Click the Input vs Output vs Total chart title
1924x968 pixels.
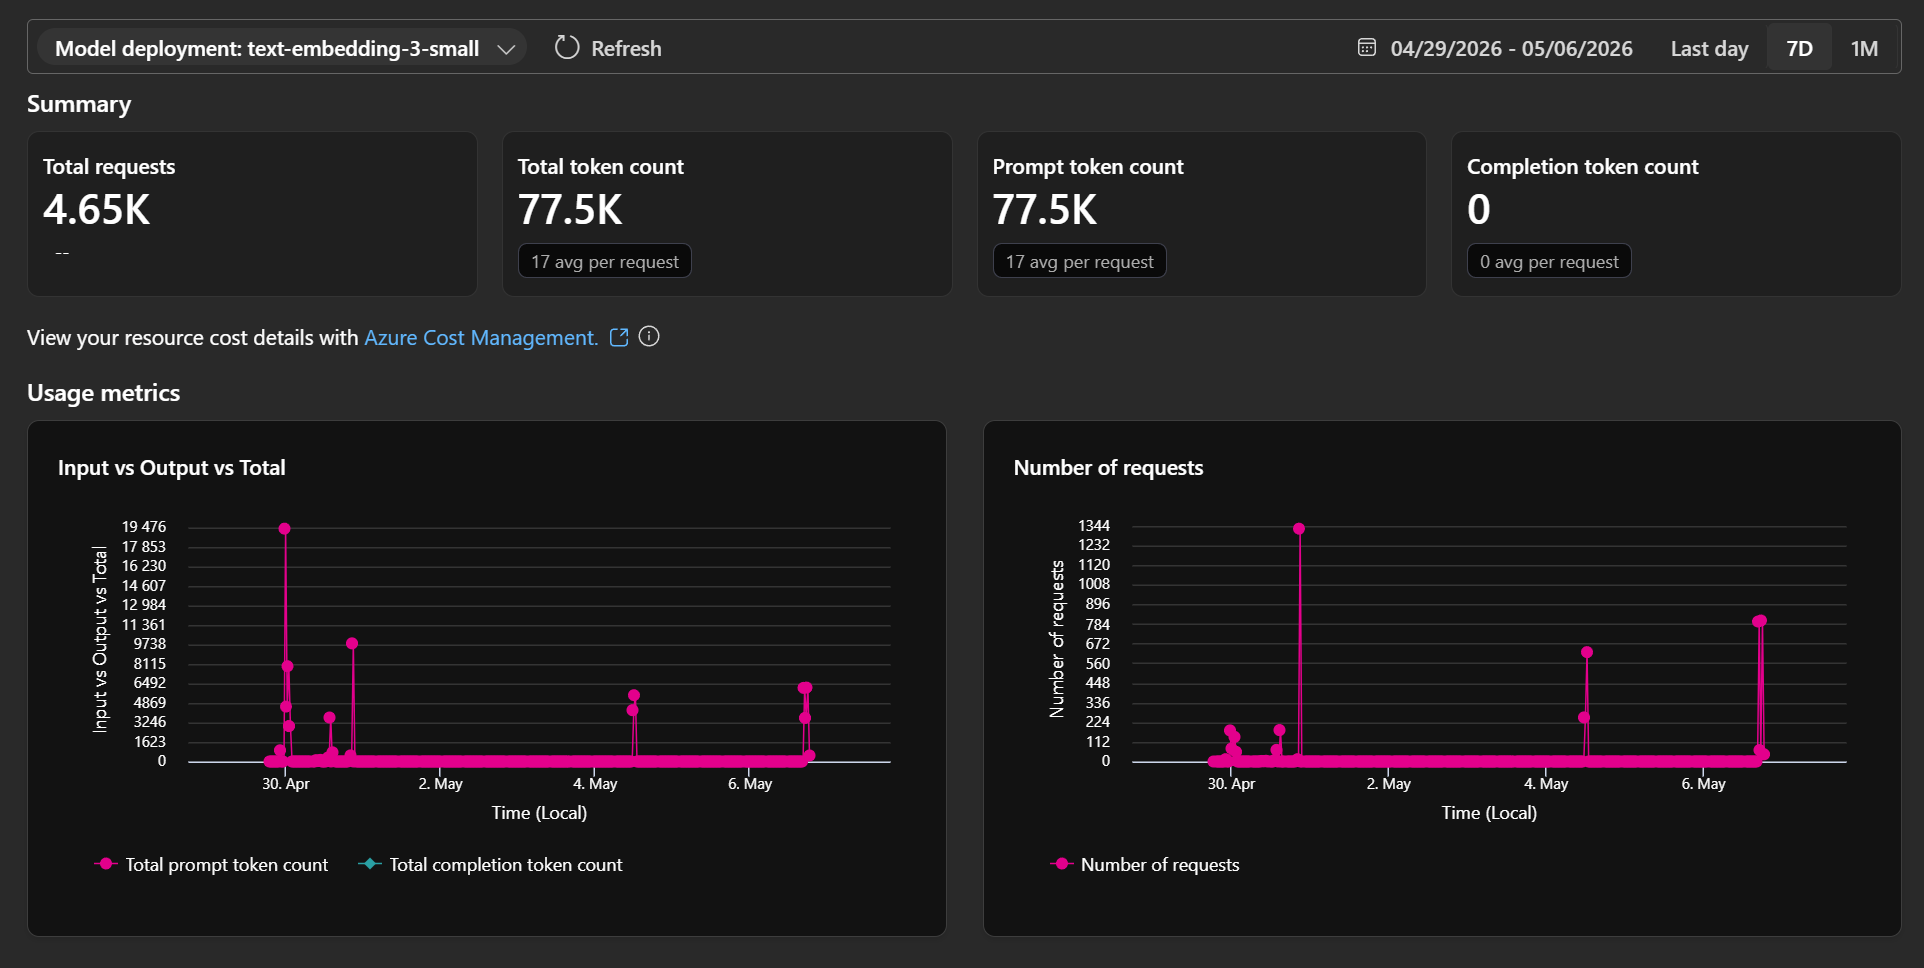[x=172, y=467]
